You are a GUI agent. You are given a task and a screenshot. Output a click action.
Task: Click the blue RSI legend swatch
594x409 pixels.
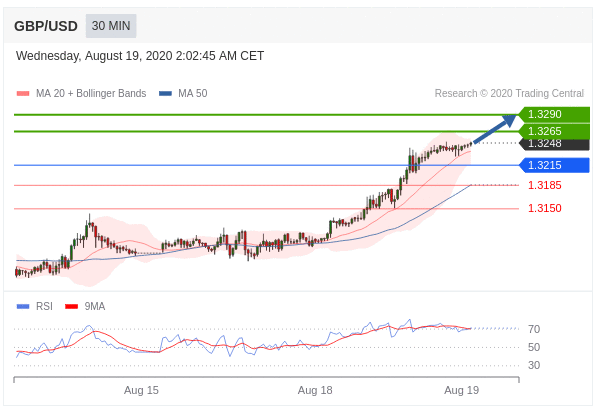23,306
